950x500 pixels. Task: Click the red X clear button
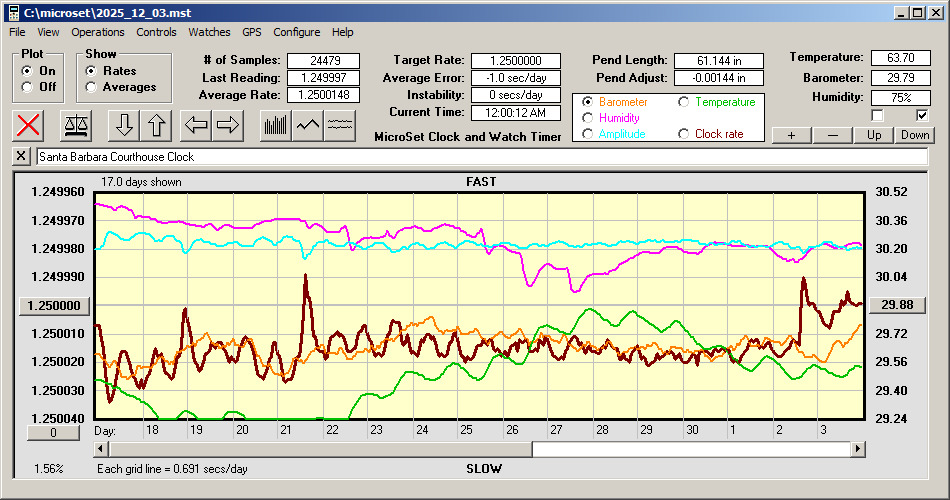[x=29, y=125]
